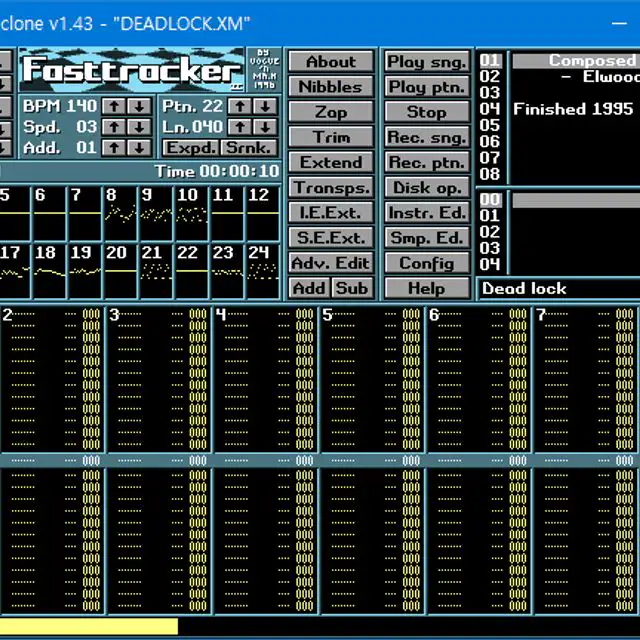Open the Config screen
This screenshot has width=640, height=640.
pyautogui.click(x=427, y=263)
